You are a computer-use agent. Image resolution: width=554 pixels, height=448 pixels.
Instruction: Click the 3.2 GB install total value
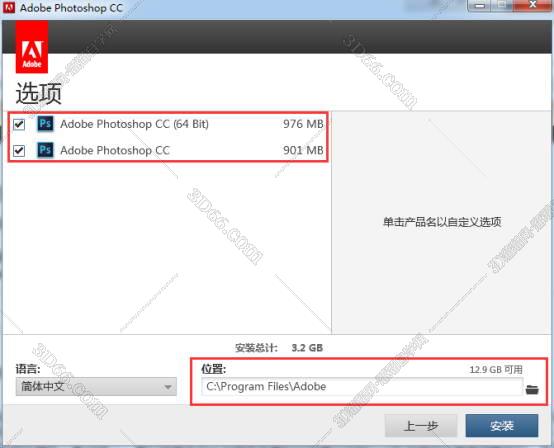coord(307,348)
